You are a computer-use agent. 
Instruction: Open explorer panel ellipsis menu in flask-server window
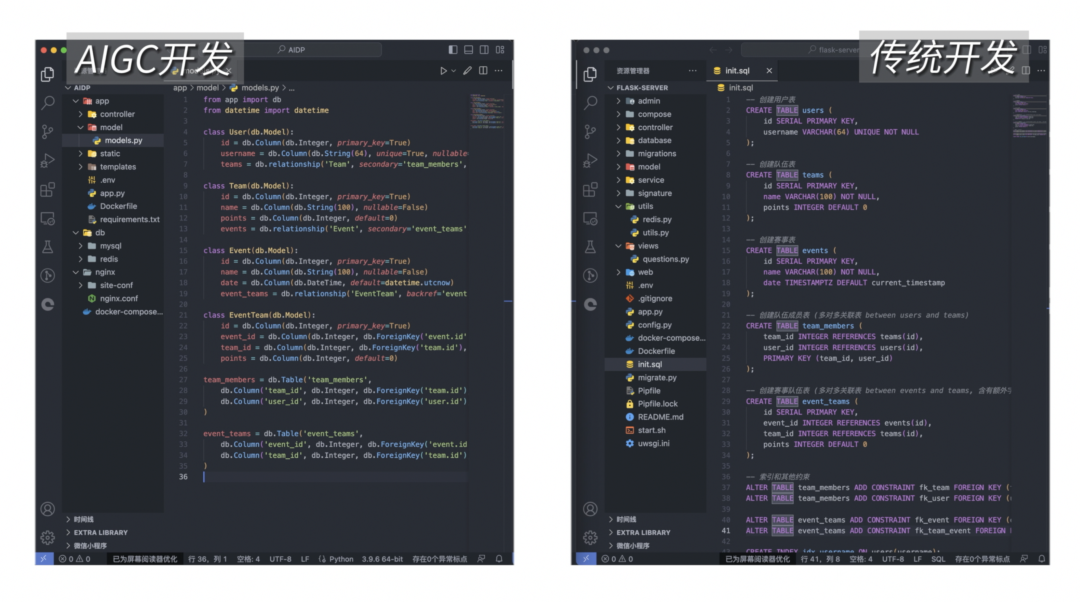pyautogui.click(x=692, y=70)
